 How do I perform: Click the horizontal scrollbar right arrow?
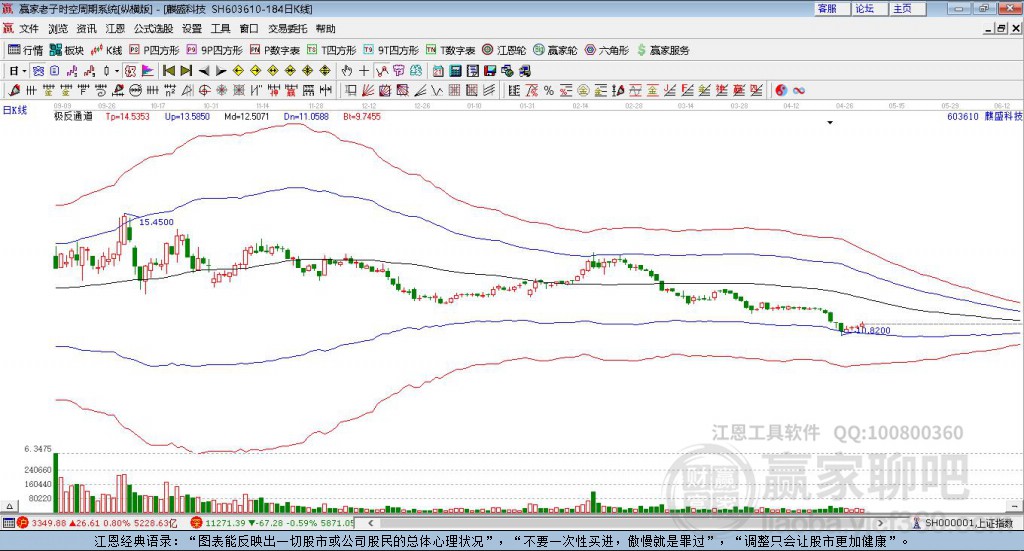point(880,523)
